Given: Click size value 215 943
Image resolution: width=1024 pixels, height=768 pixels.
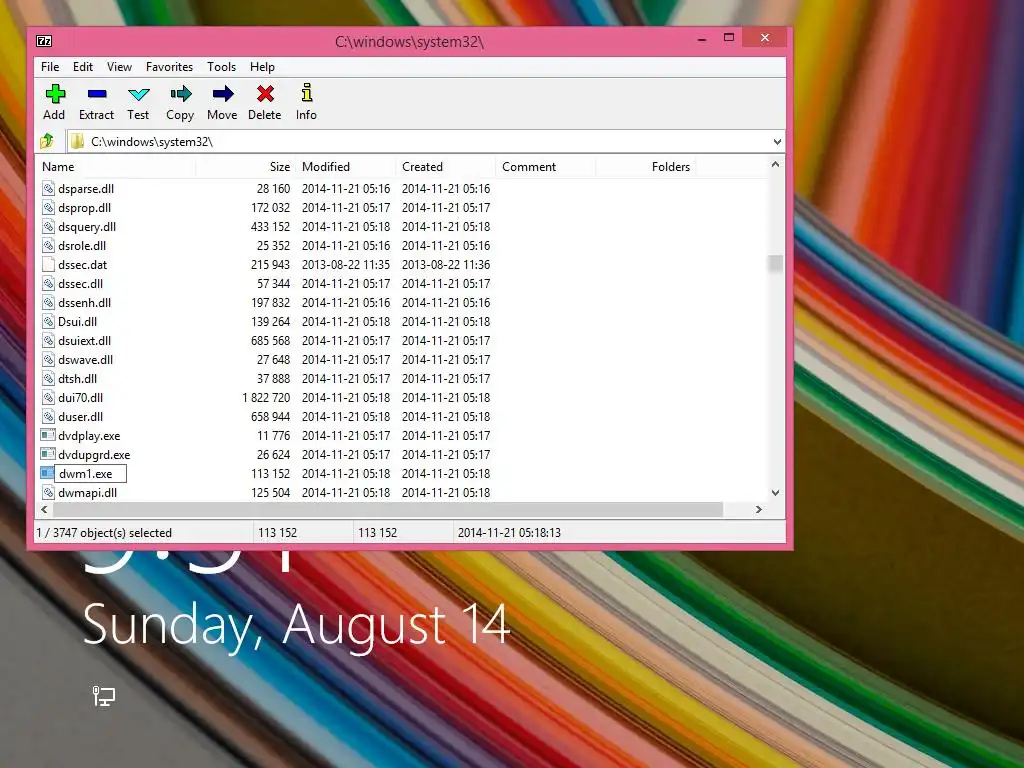Looking at the screenshot, I should click(270, 264).
